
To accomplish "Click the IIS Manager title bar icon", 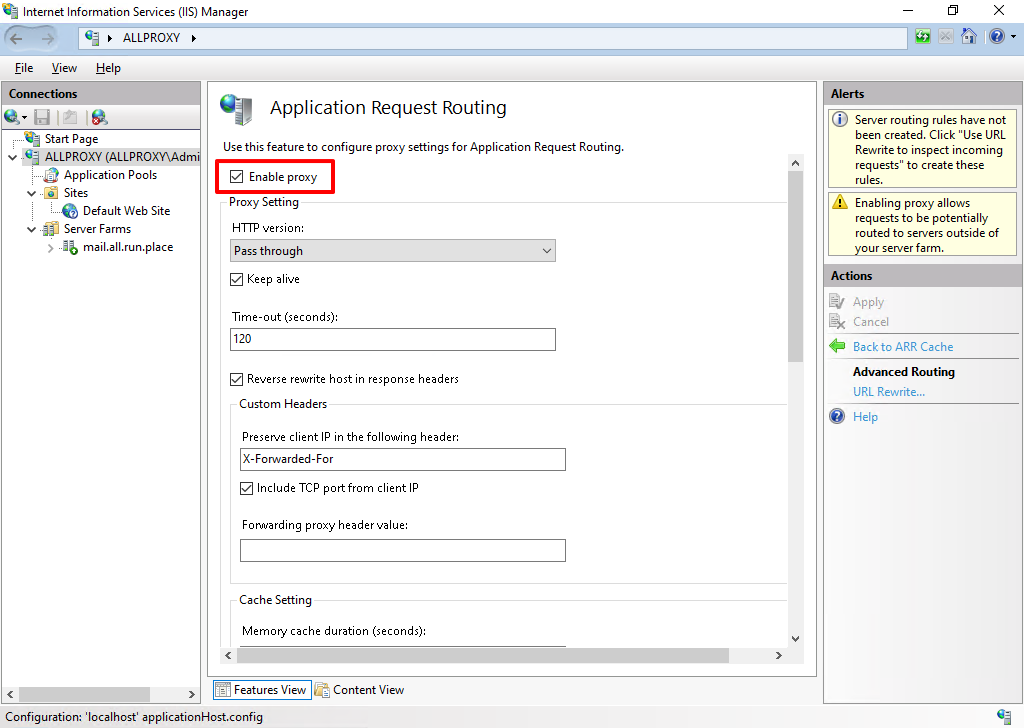I will (x=10, y=11).
